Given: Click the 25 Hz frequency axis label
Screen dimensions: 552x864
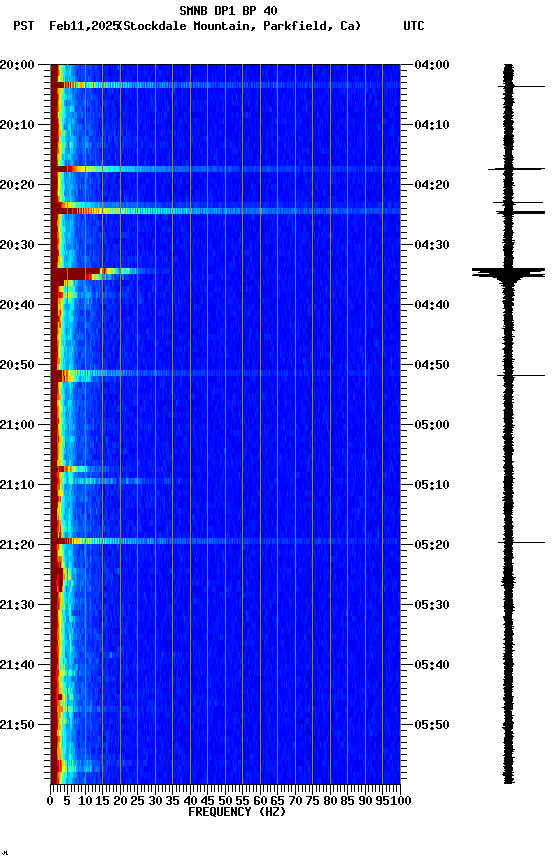Looking at the screenshot, I should coord(138,801).
